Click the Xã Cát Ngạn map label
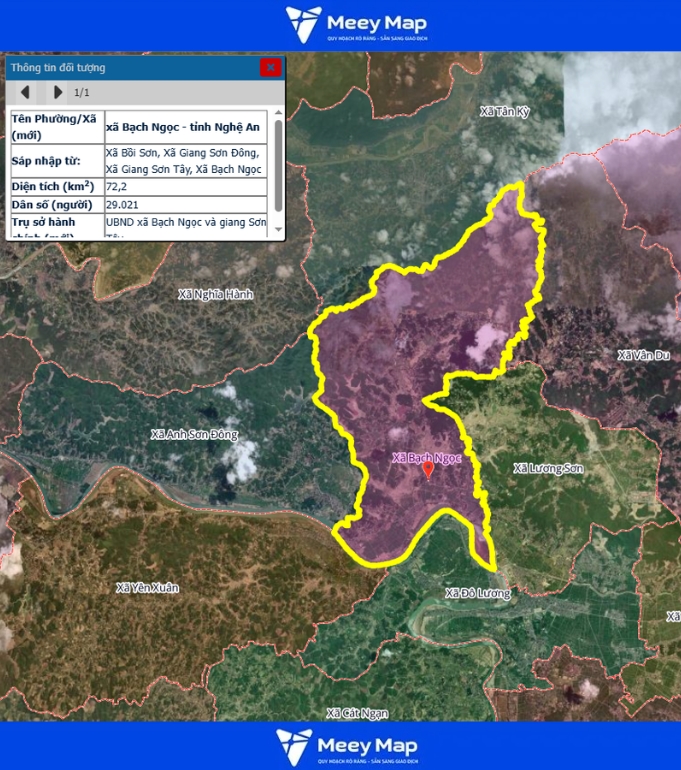The width and height of the screenshot is (681, 770). point(357,713)
